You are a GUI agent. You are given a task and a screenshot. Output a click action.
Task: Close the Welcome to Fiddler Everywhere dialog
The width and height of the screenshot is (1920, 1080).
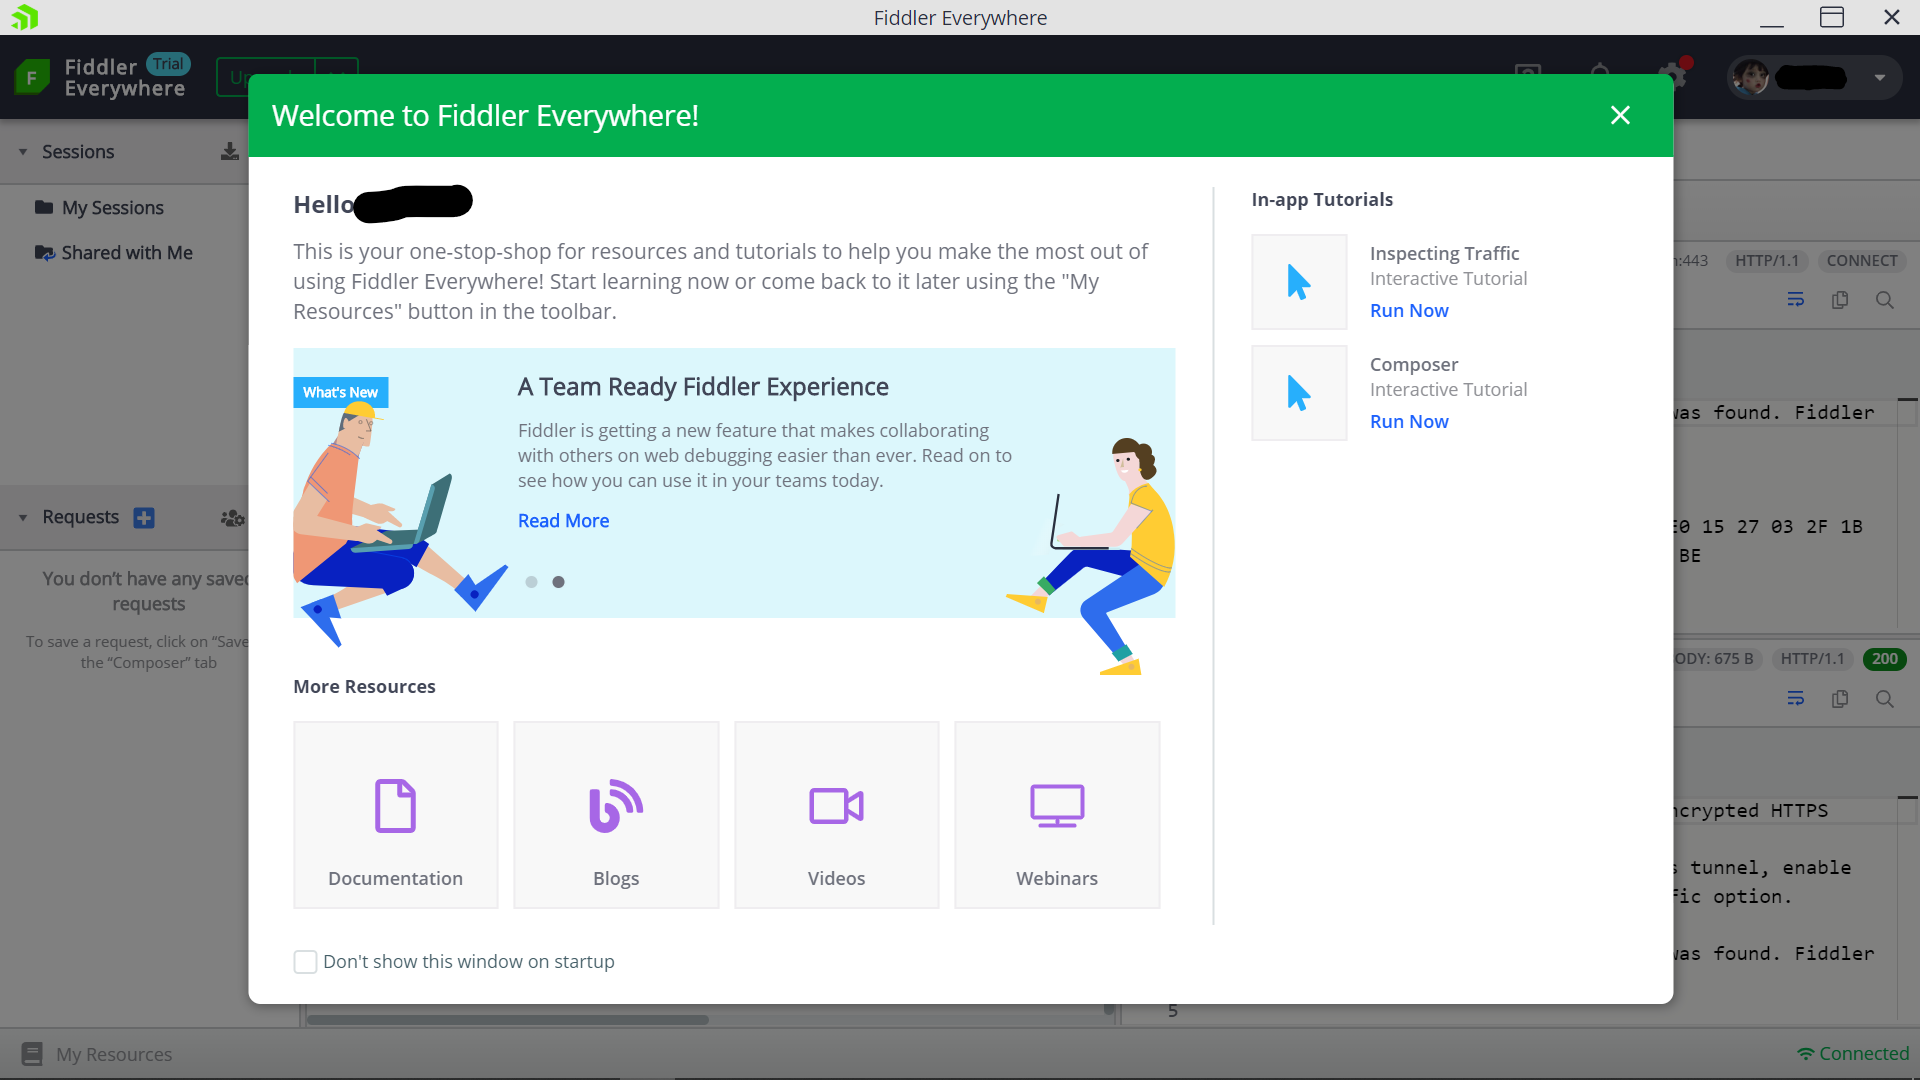(x=1620, y=115)
